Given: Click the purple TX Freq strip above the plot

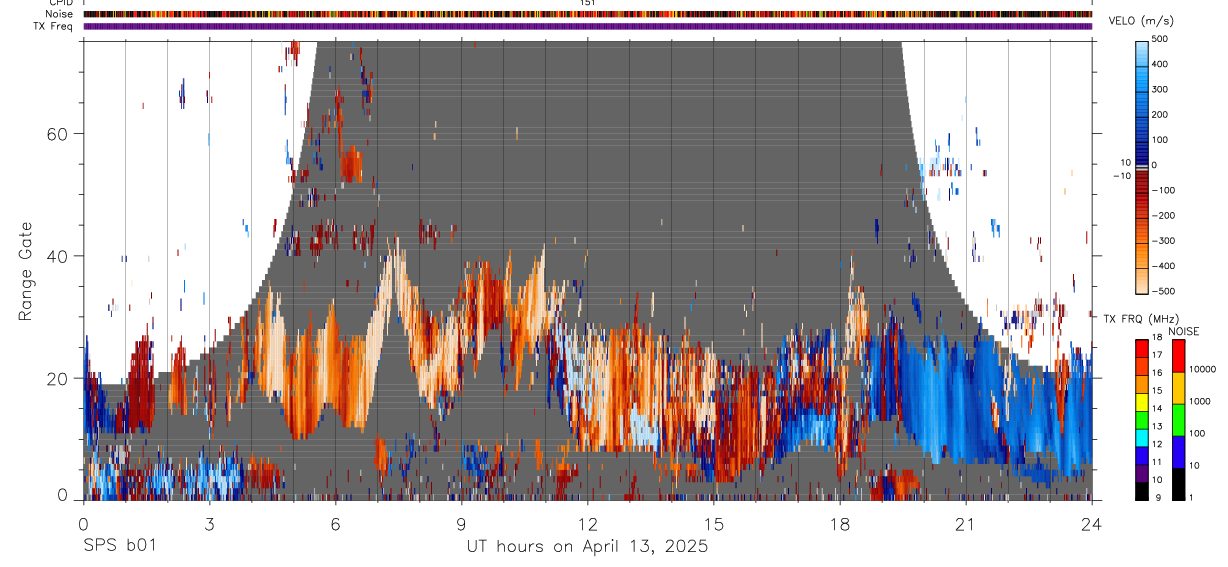Looking at the screenshot, I should [587, 26].
